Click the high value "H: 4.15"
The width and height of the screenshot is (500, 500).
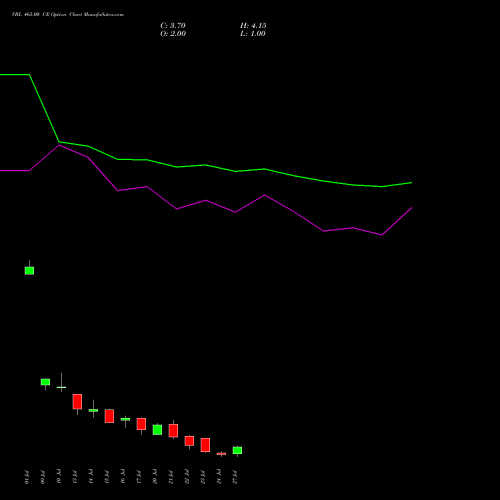(253, 26)
